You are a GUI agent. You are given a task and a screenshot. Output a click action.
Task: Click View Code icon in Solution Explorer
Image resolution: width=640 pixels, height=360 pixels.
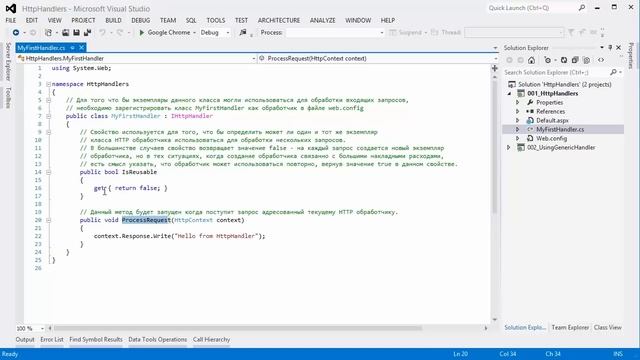click(601, 60)
